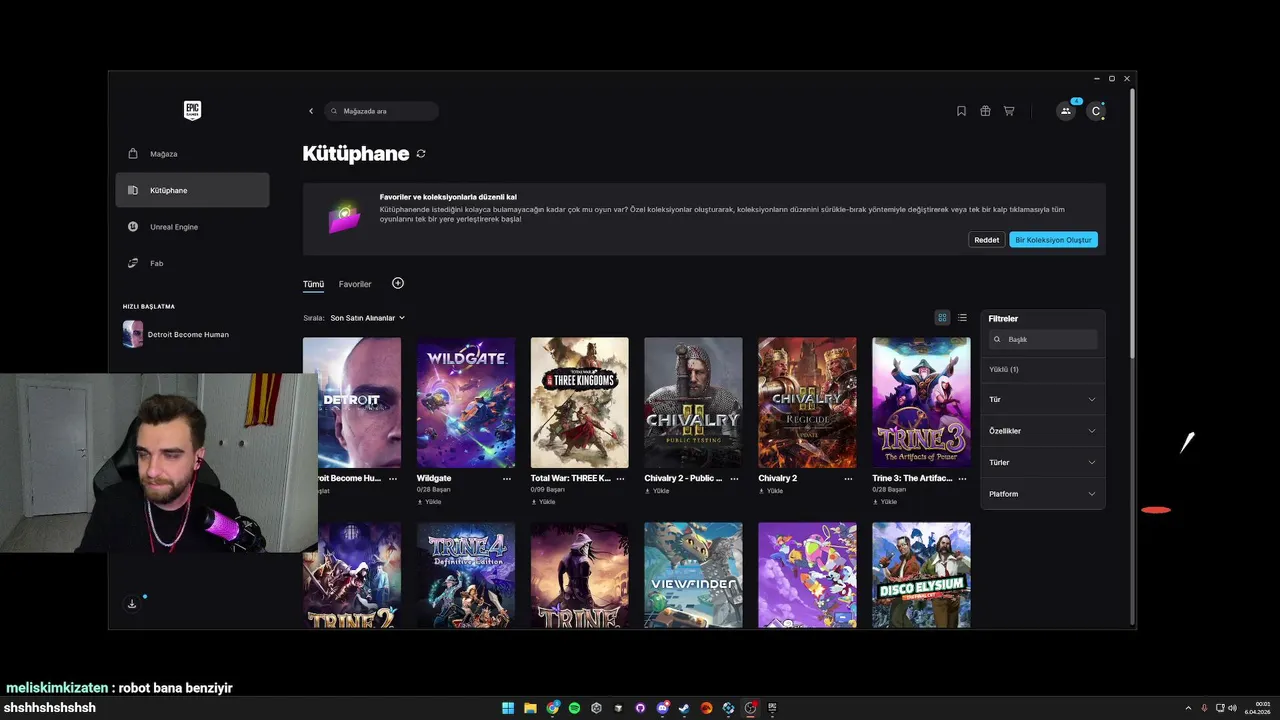Open the downloads icon in sidebar
The height and width of the screenshot is (720, 1280).
point(132,603)
